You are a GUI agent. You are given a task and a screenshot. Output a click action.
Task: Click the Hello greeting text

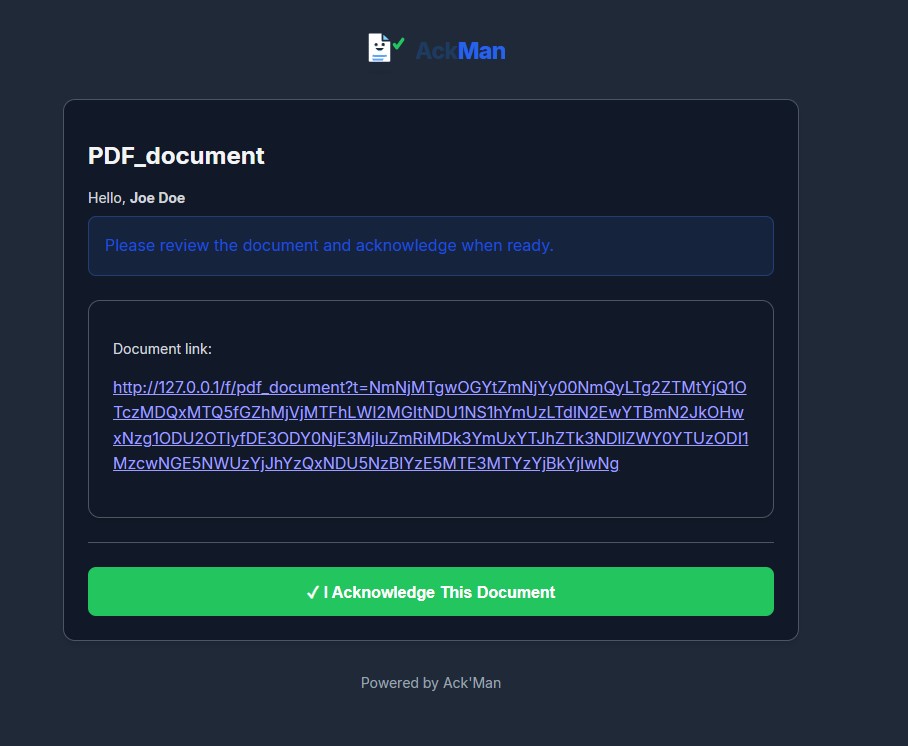coord(107,198)
